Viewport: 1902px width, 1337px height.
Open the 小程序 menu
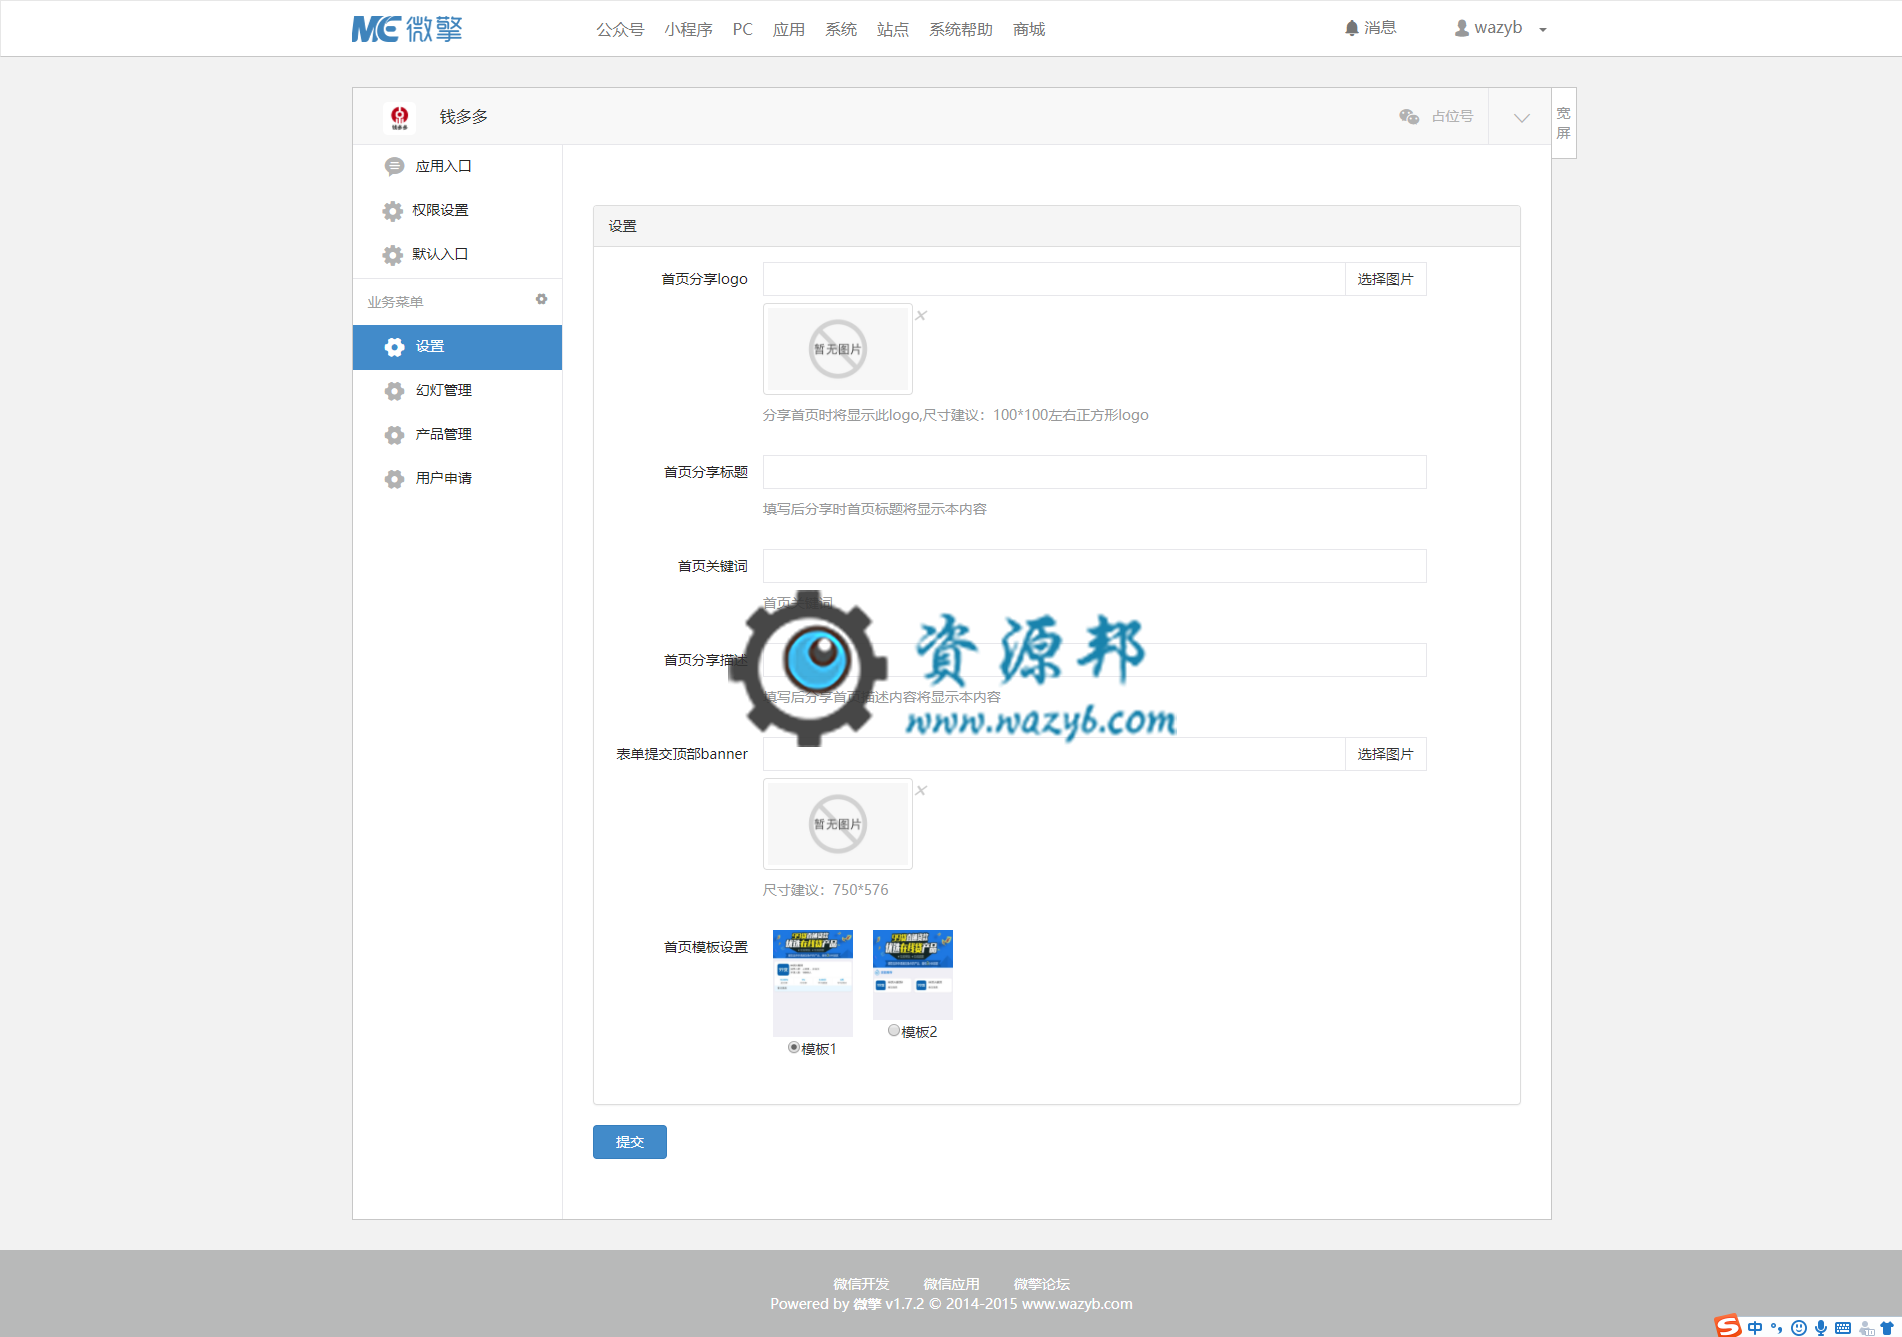688,29
